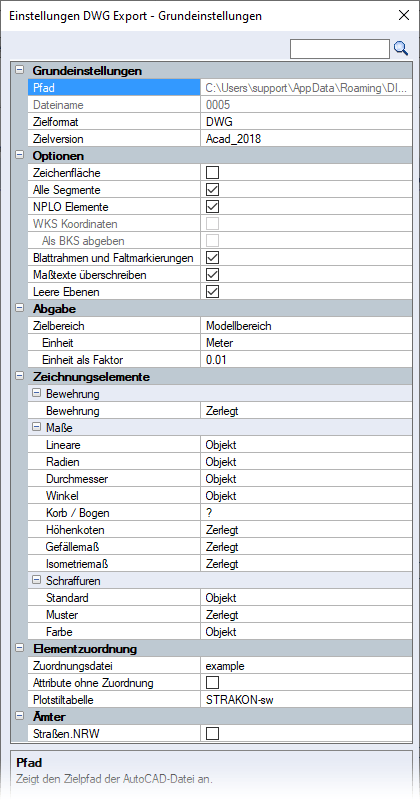
Task: Select the Zielformat DWG value cell
Action: pos(306,122)
